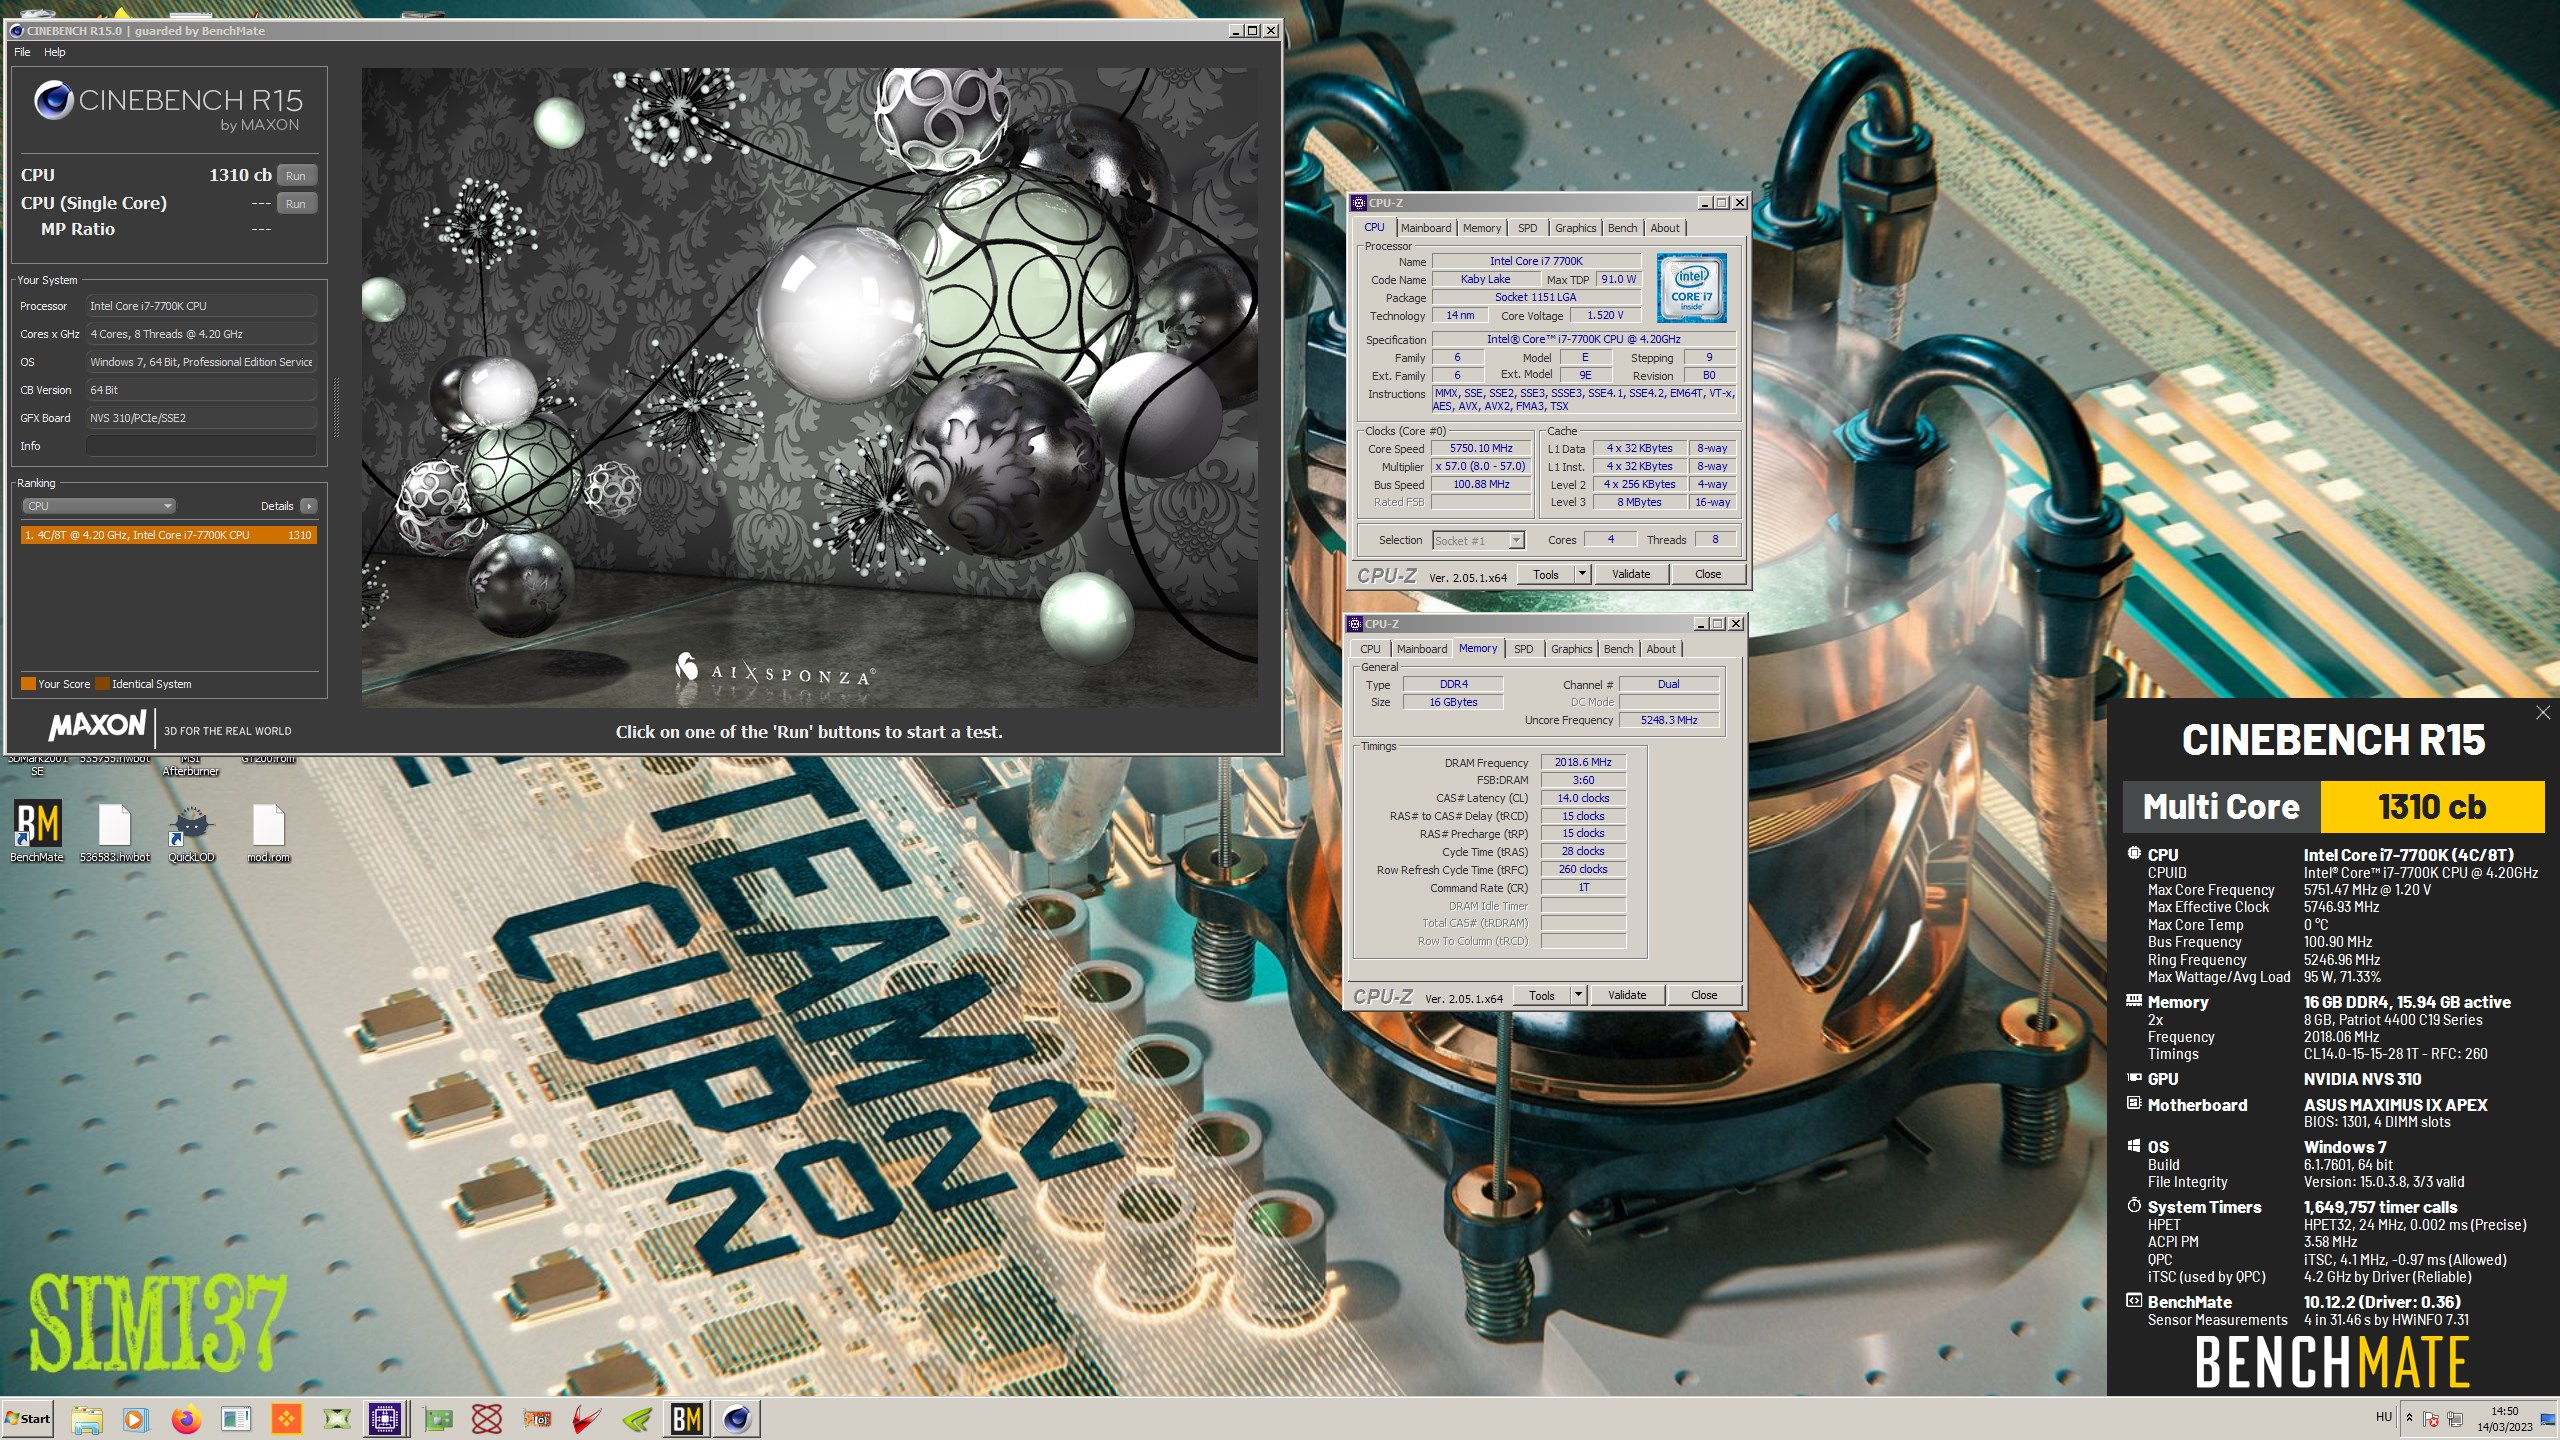Click the System Timers clock icon

pyautogui.click(x=2133, y=1206)
